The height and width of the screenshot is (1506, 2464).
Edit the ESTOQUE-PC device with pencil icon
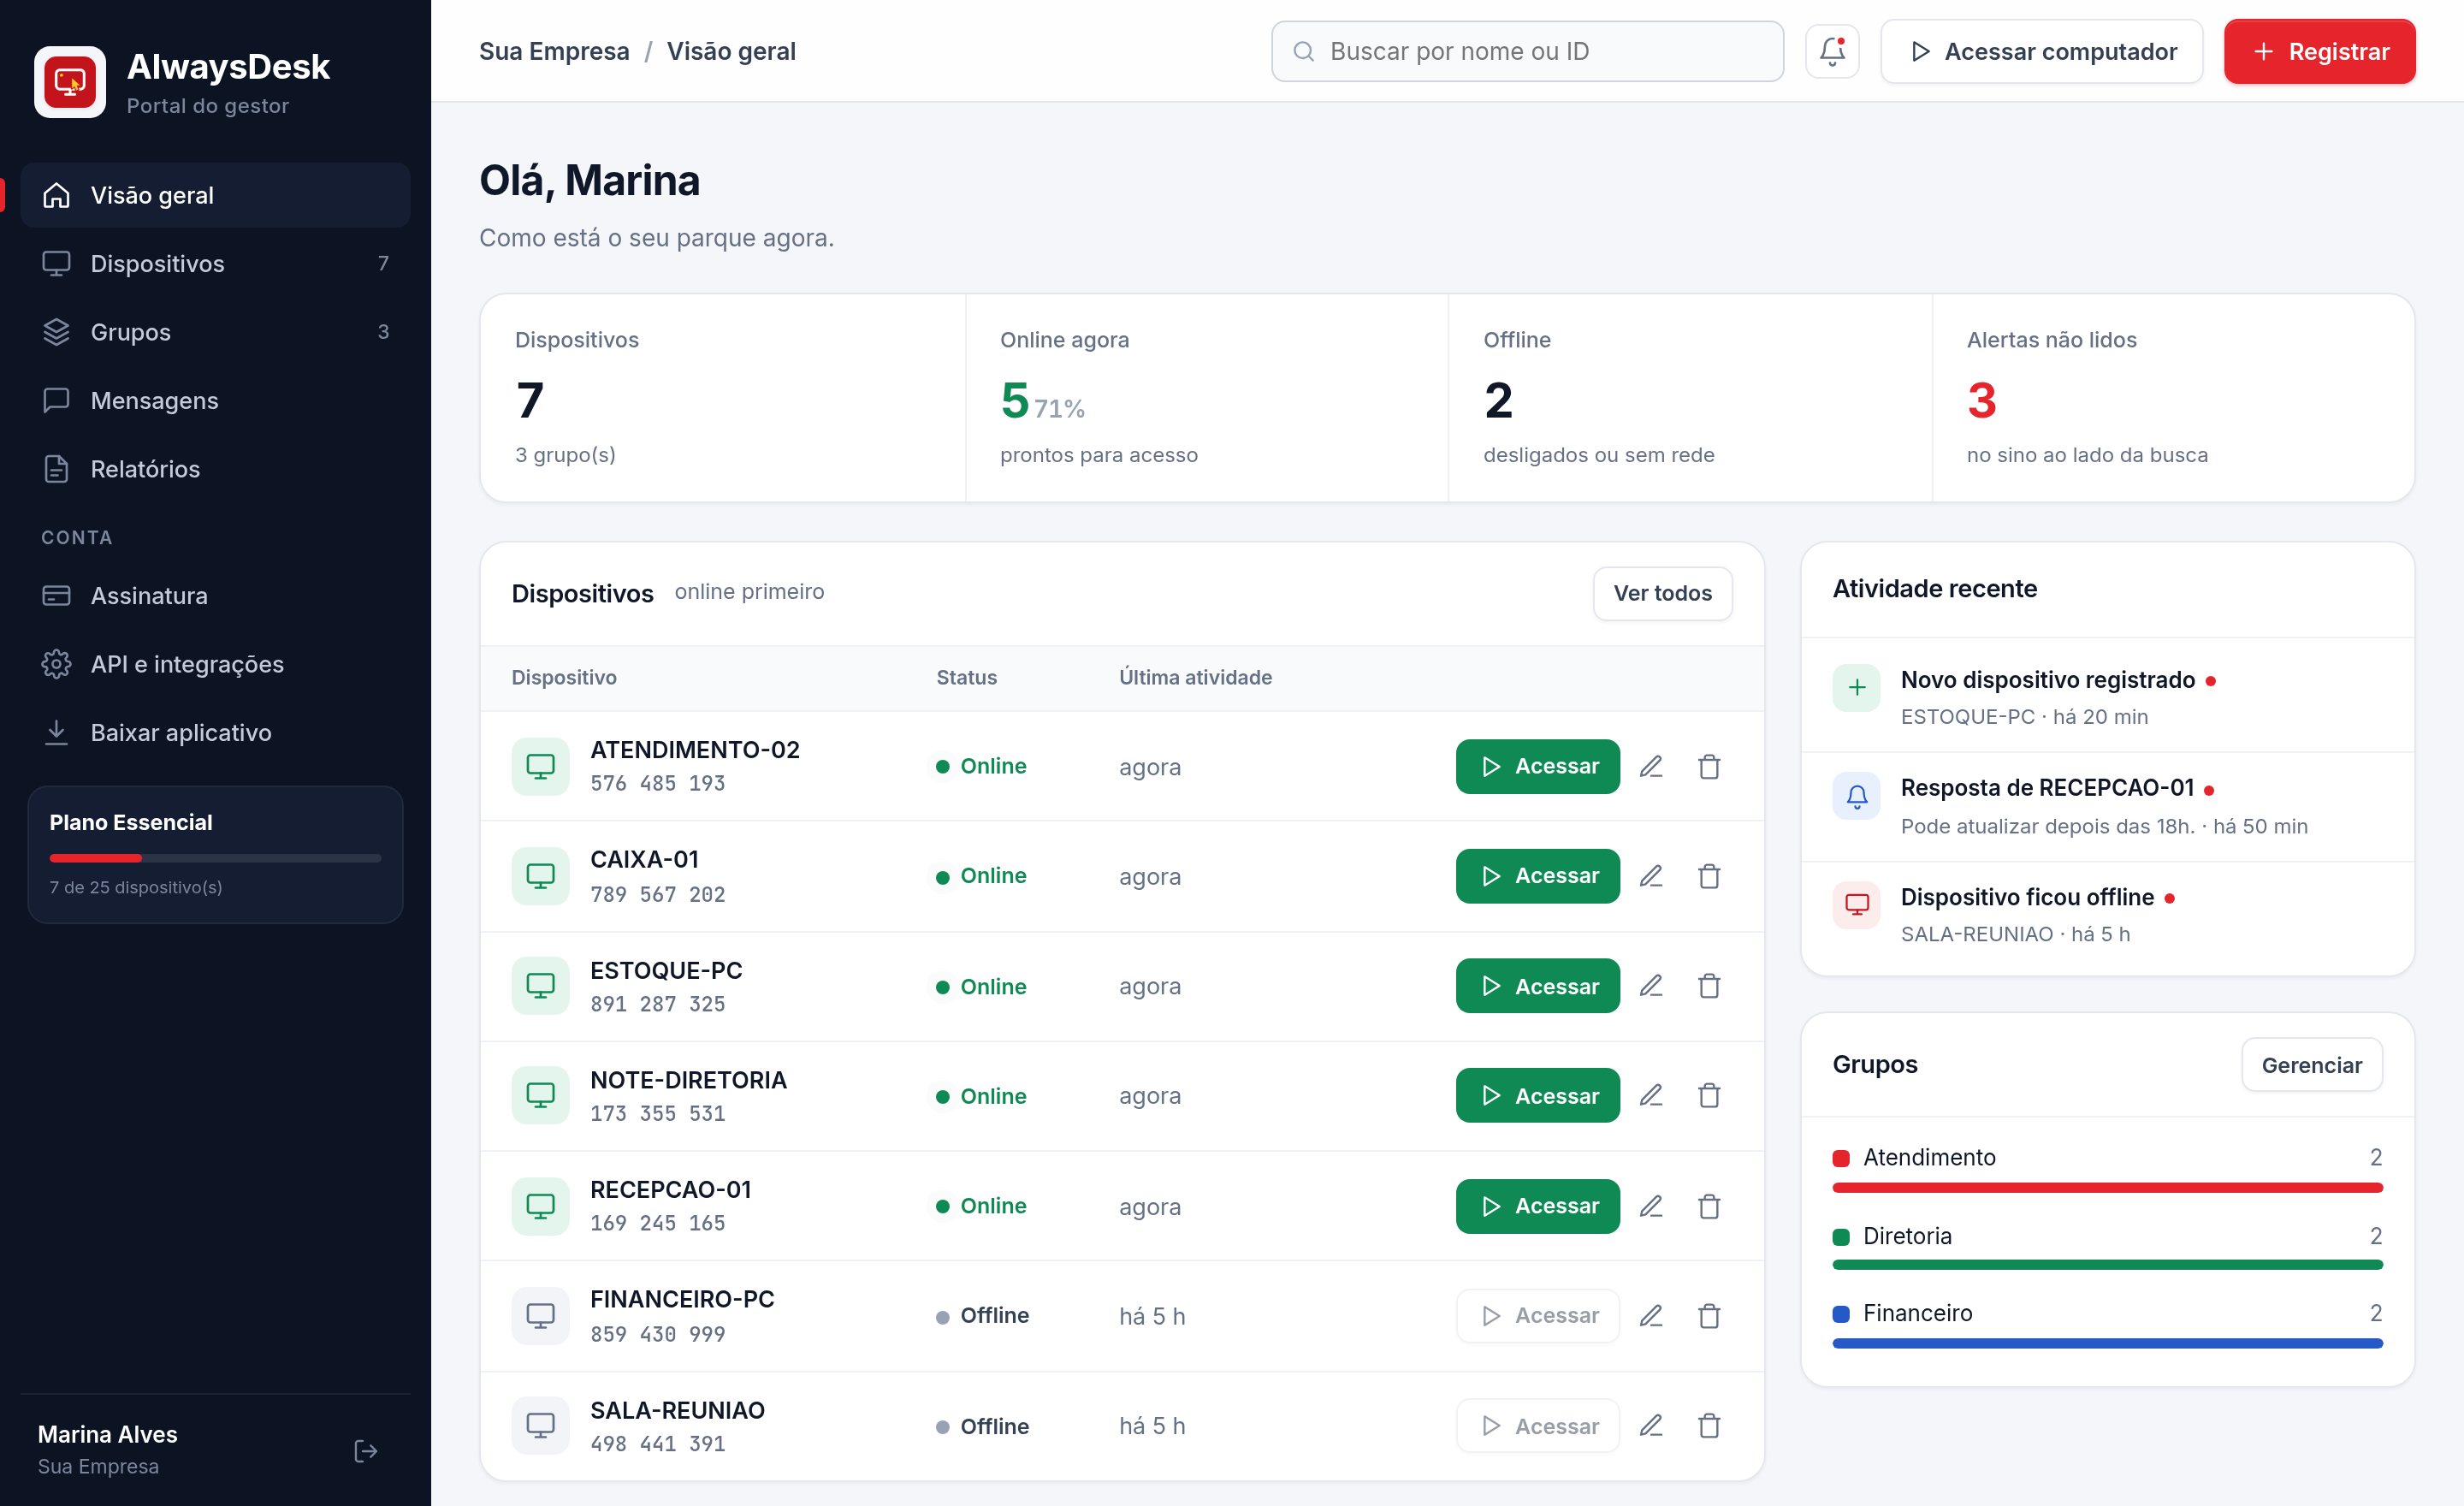(x=1651, y=986)
